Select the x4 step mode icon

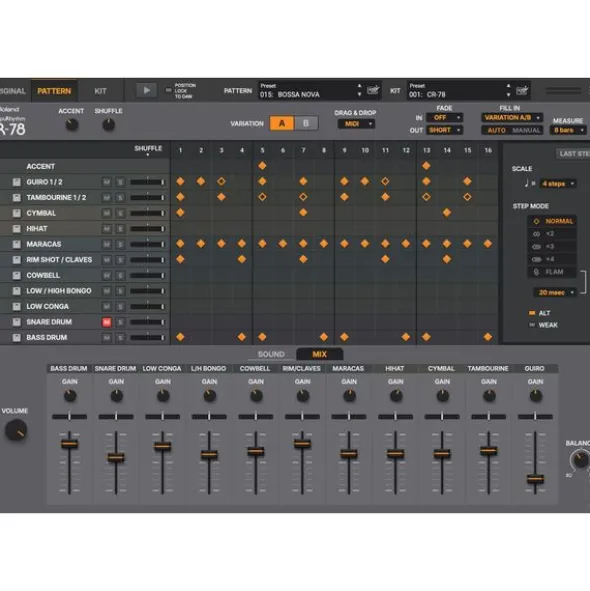pyautogui.click(x=536, y=260)
